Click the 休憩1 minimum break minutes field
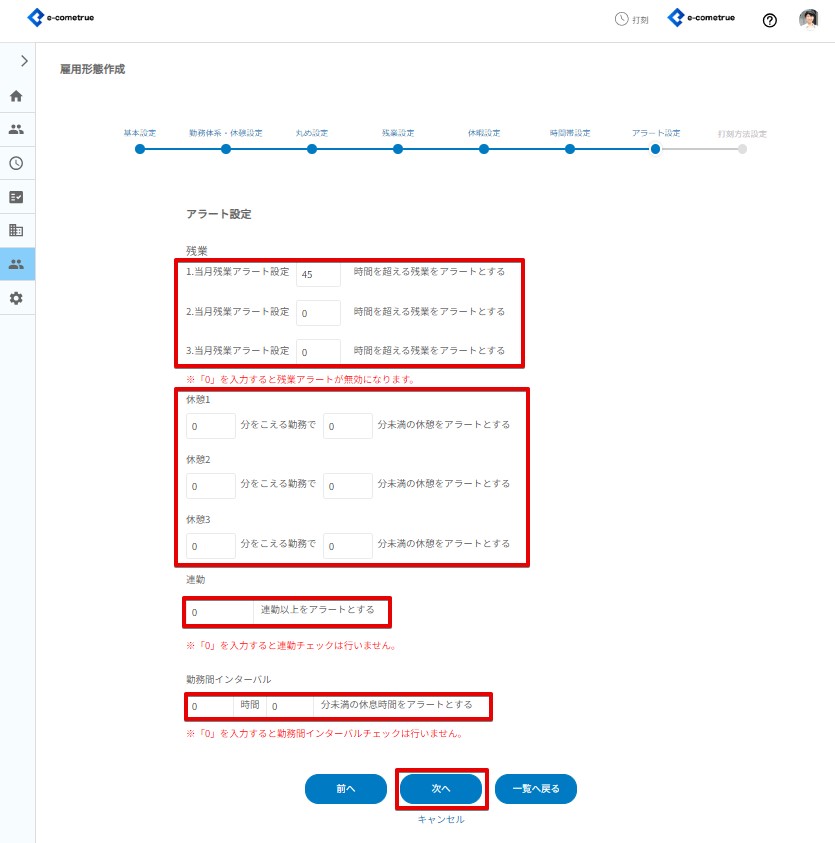The width and height of the screenshot is (835, 843). (347, 426)
